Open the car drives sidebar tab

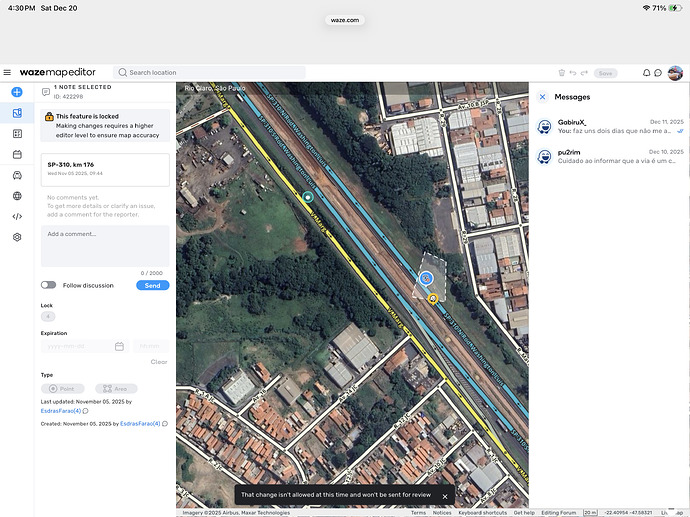[x=17, y=175]
